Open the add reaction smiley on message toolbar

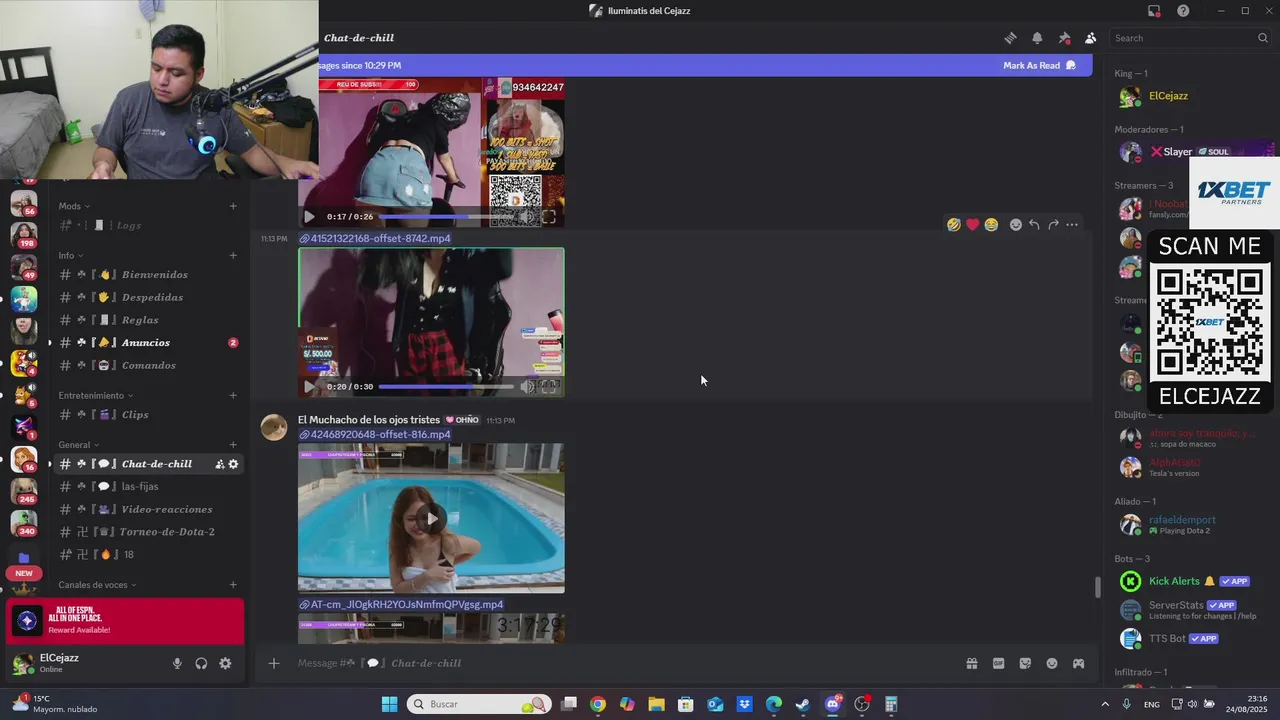click(x=1015, y=225)
